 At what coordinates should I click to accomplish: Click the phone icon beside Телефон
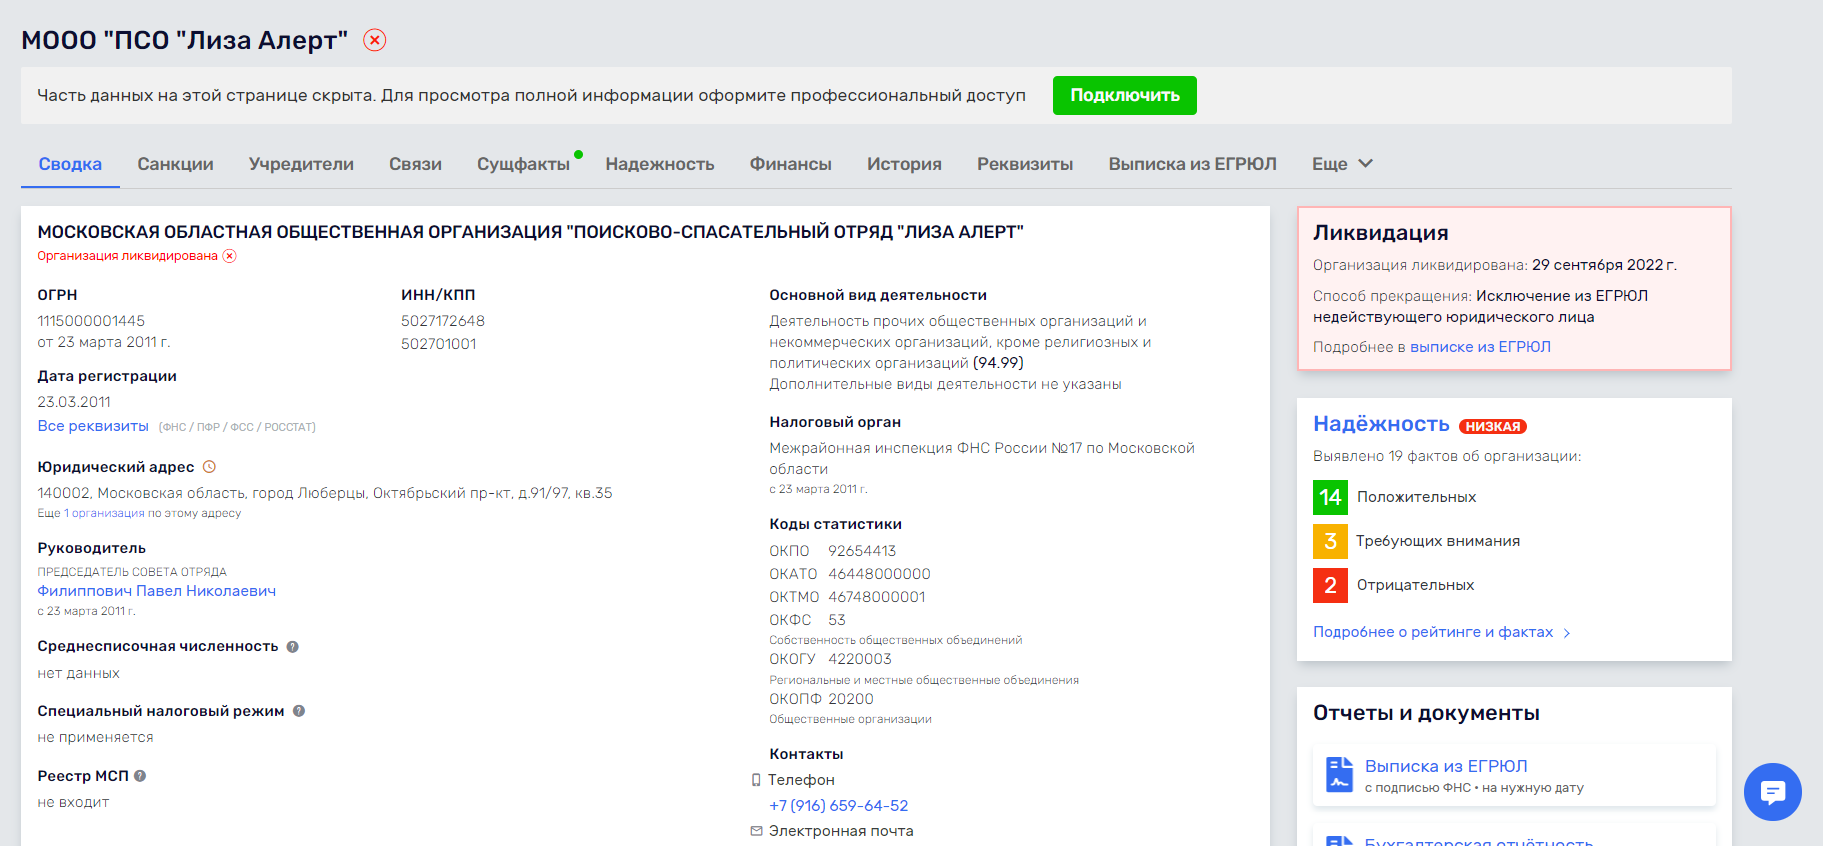point(756,780)
